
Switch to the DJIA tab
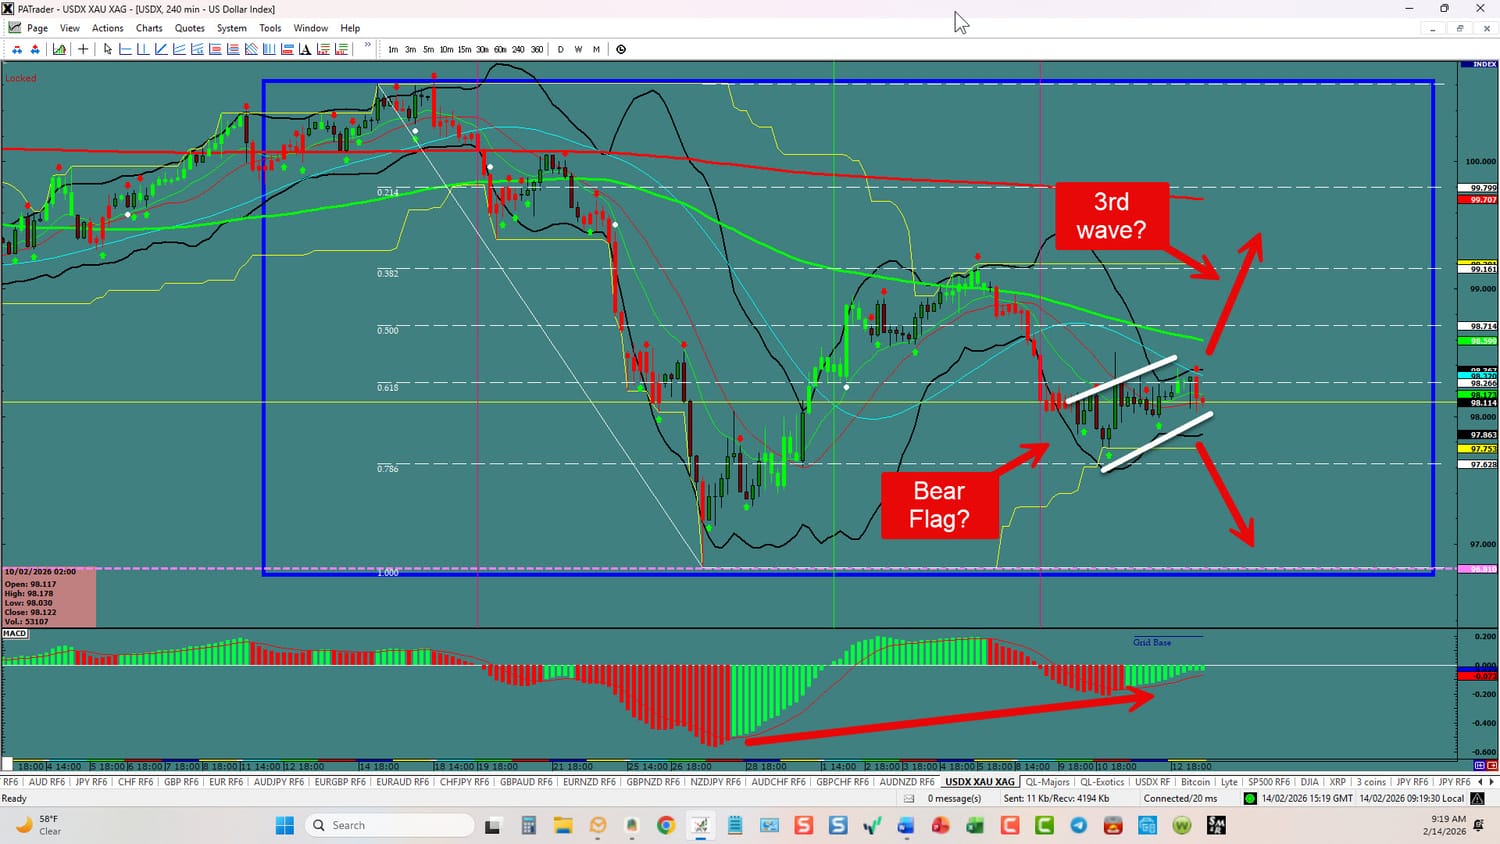point(1310,782)
